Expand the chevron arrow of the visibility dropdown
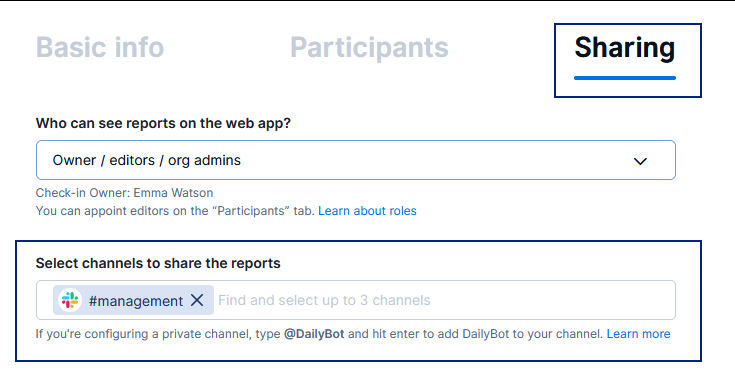The width and height of the screenshot is (735, 370). (640, 161)
